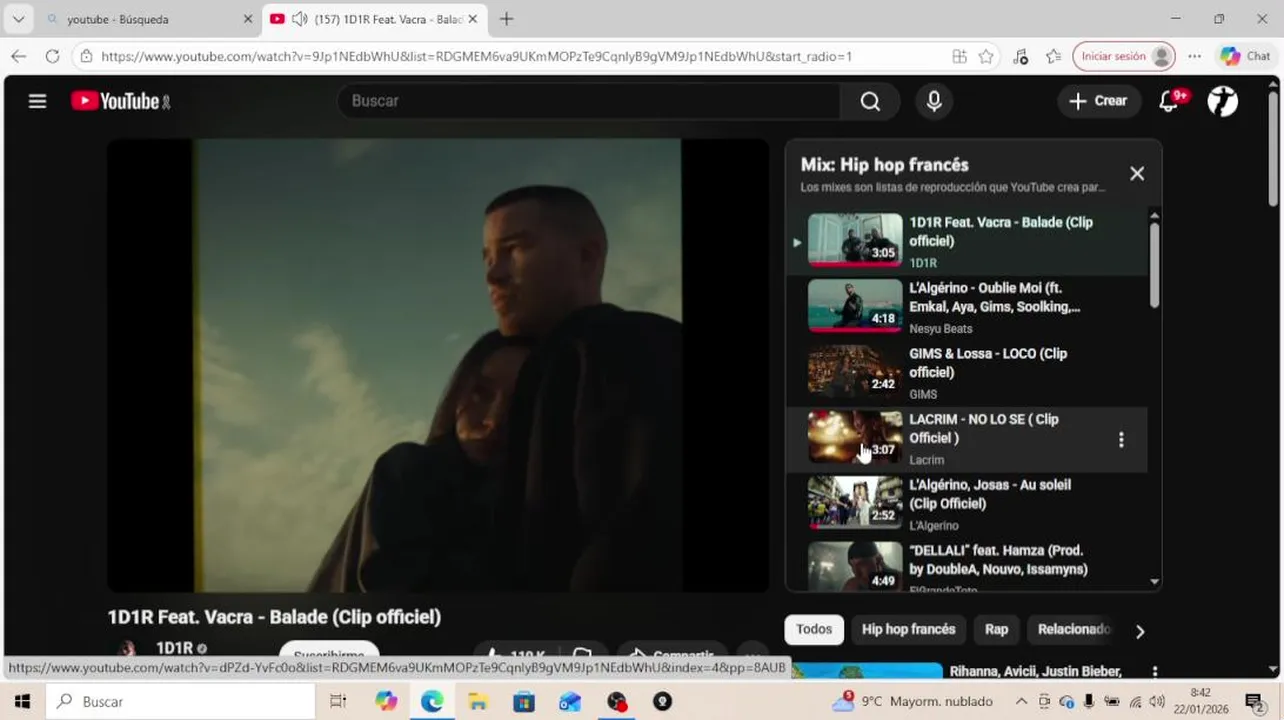1284x720 pixels.
Task: Open the volume control in system tray
Action: click(x=1156, y=702)
